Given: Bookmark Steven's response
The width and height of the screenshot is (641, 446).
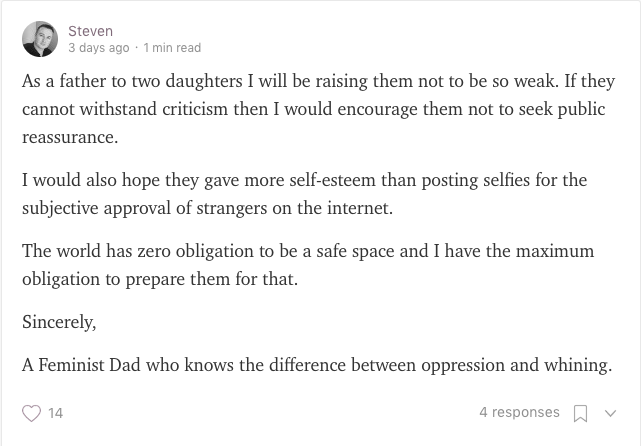Looking at the screenshot, I should pyautogui.click(x=580, y=413).
